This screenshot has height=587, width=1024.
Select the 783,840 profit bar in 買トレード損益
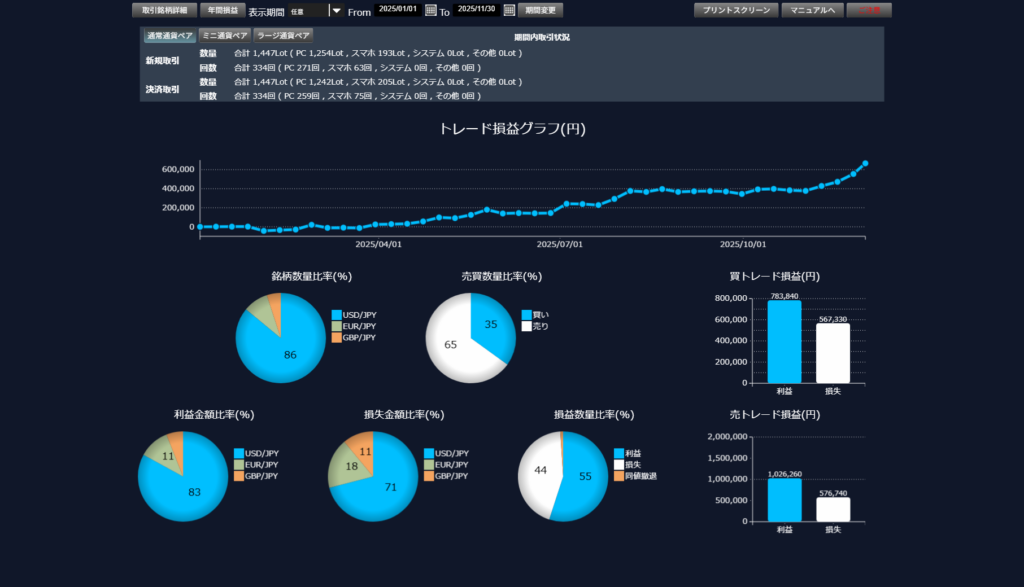[784, 342]
